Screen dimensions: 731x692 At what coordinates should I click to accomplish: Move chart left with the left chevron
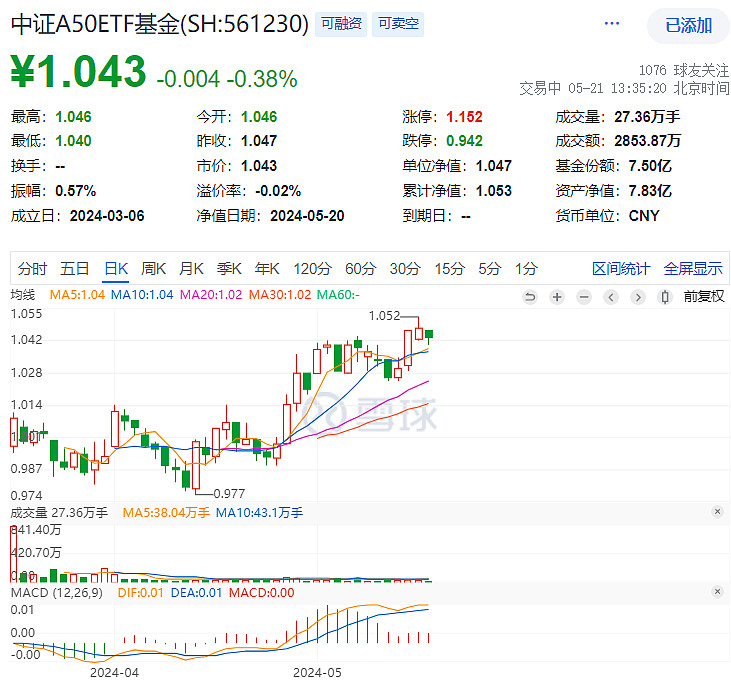[x=611, y=297]
